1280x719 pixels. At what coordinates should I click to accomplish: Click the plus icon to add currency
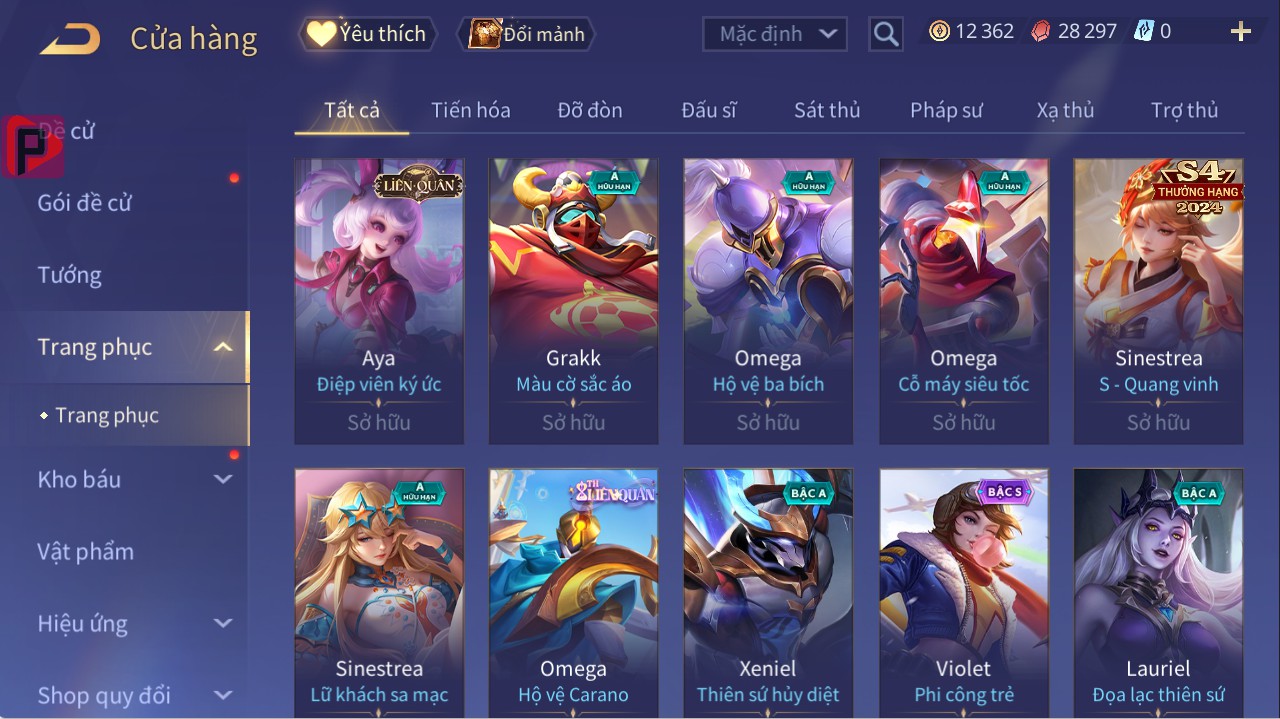pos(1241,32)
